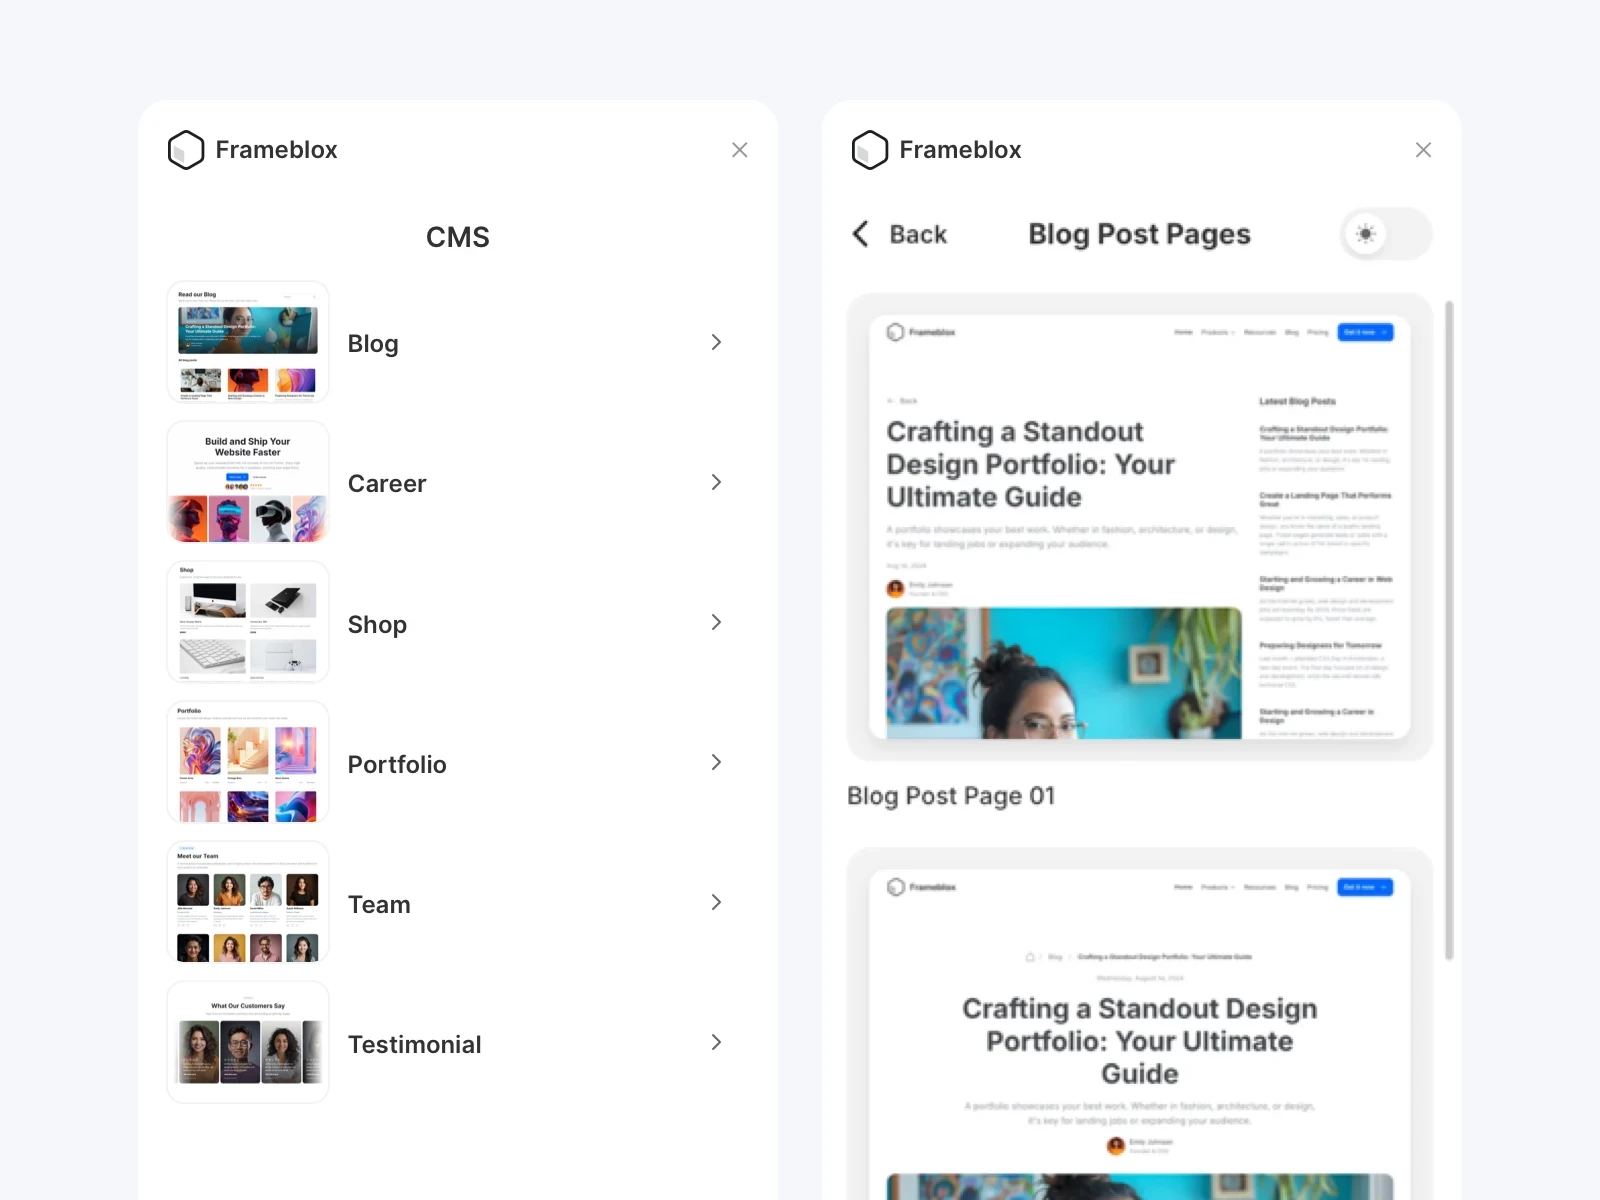Select the Team menu label
Image resolution: width=1600 pixels, height=1200 pixels.
point(379,904)
